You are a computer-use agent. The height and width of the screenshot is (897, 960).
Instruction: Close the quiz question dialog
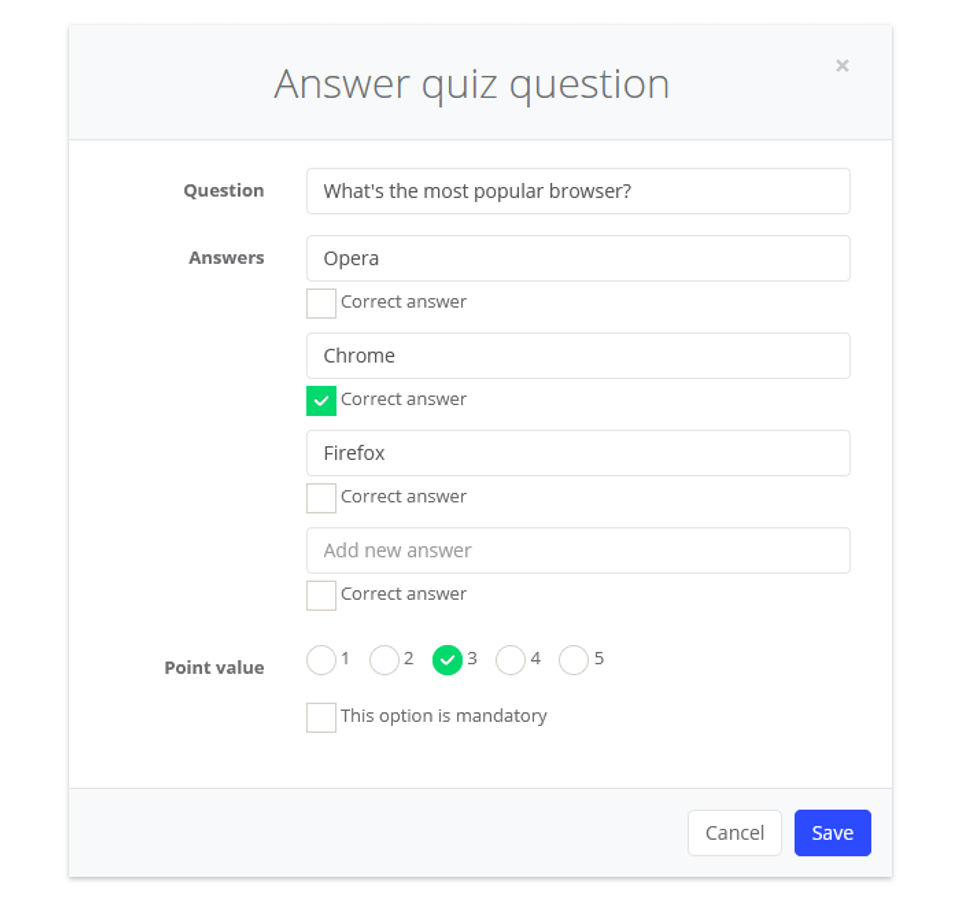click(842, 66)
